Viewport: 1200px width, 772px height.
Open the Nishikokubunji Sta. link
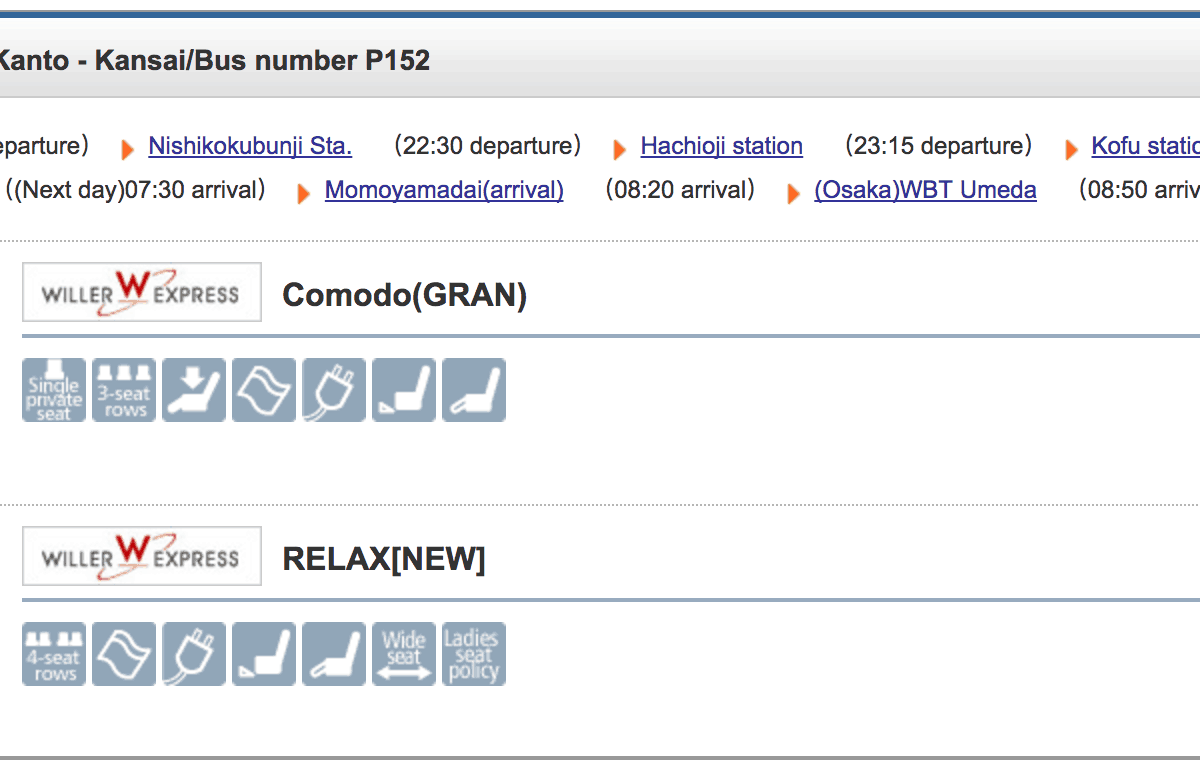[250, 146]
